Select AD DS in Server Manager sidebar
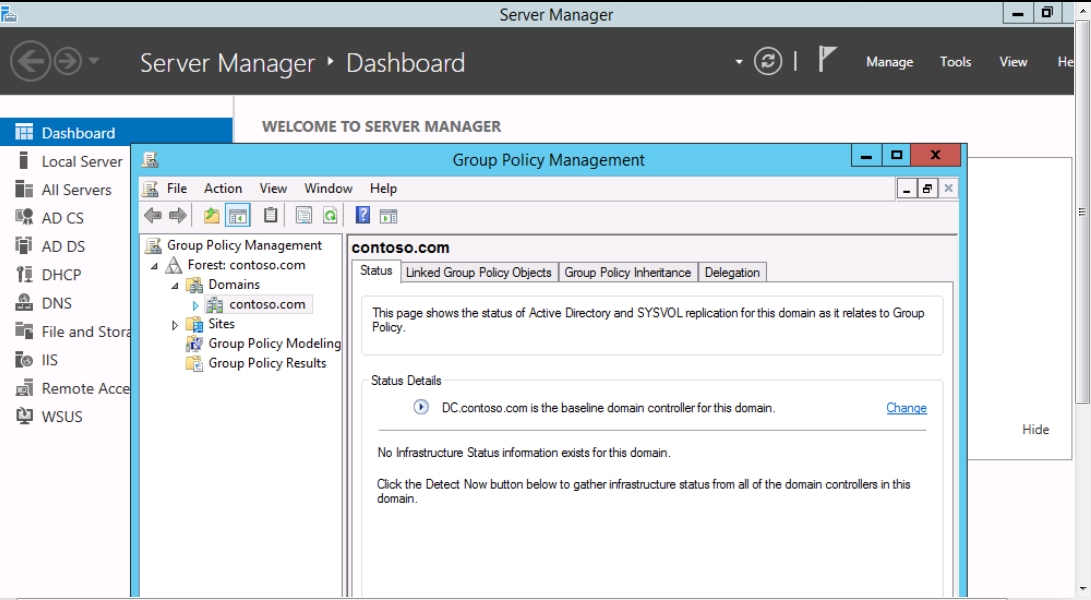 (63, 246)
